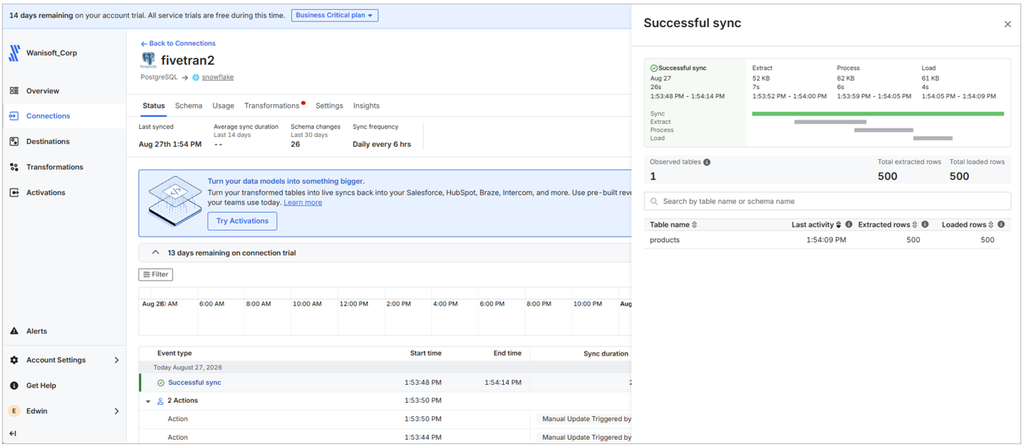Click the gray Extract timeline bar
1024x447 pixels.
click(830, 122)
